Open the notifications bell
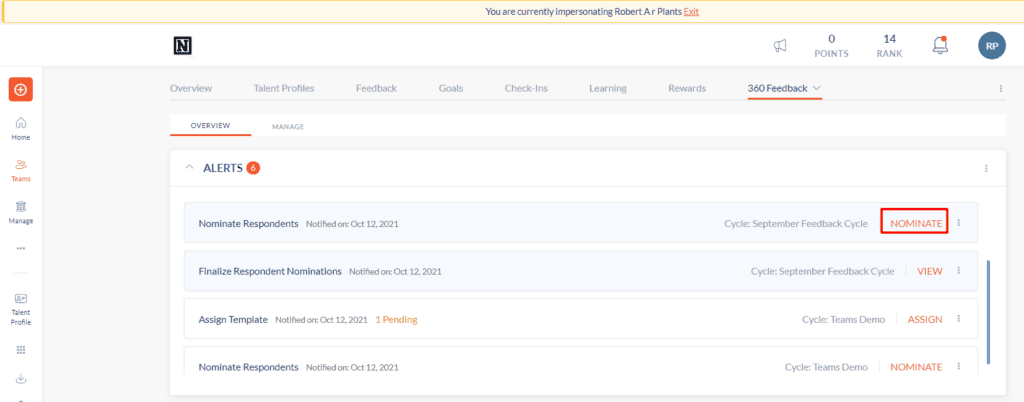The image size is (1024, 402). point(940,45)
